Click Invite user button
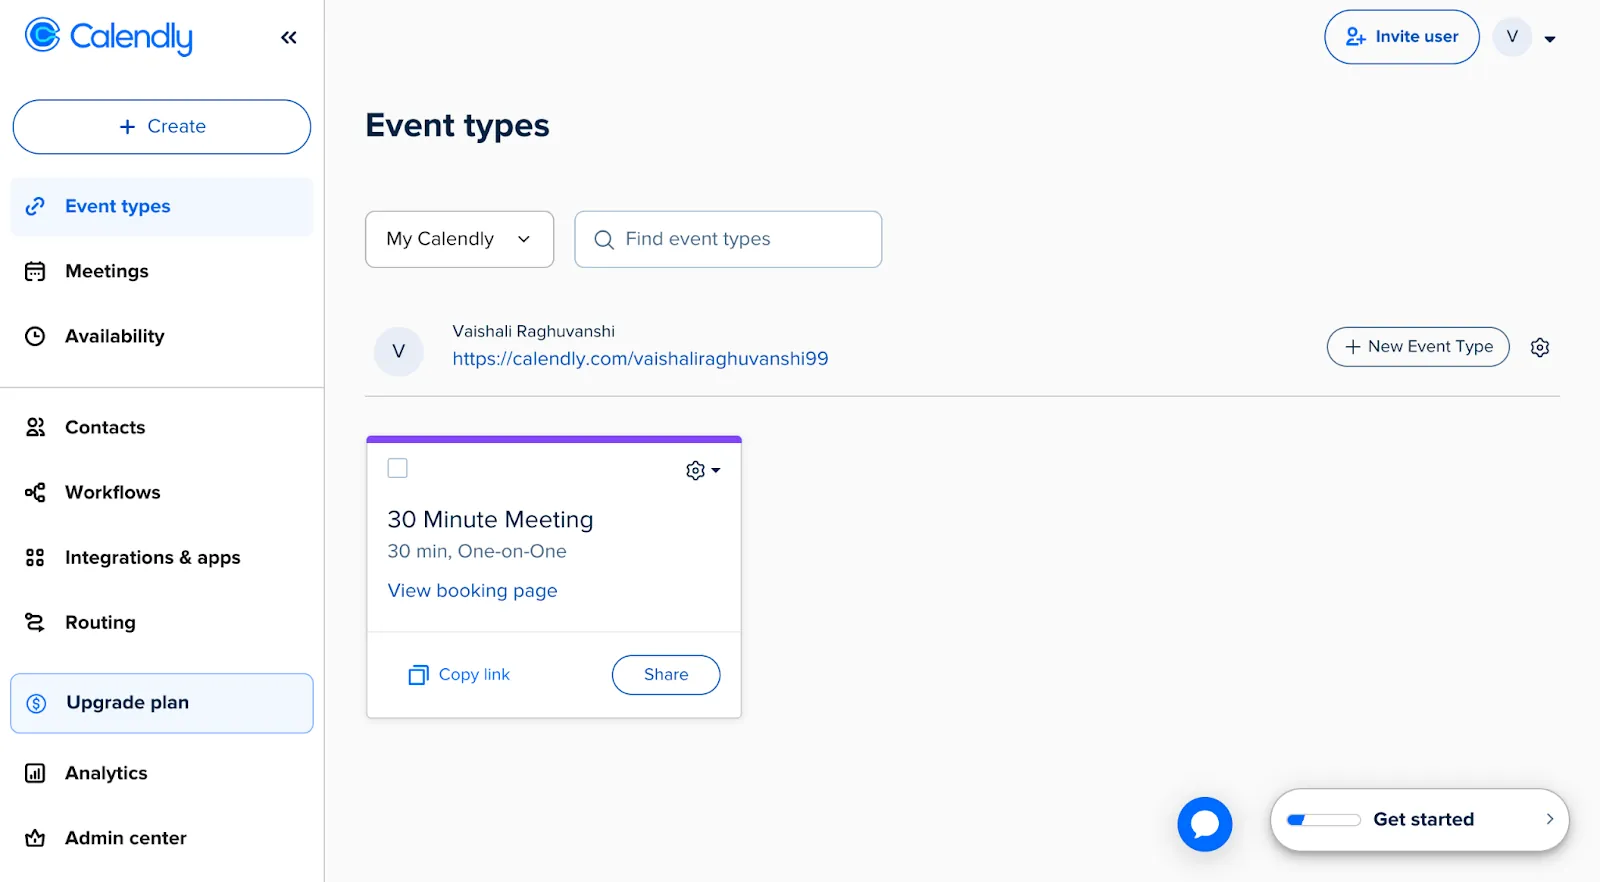Image resolution: width=1600 pixels, height=882 pixels. coord(1402,37)
